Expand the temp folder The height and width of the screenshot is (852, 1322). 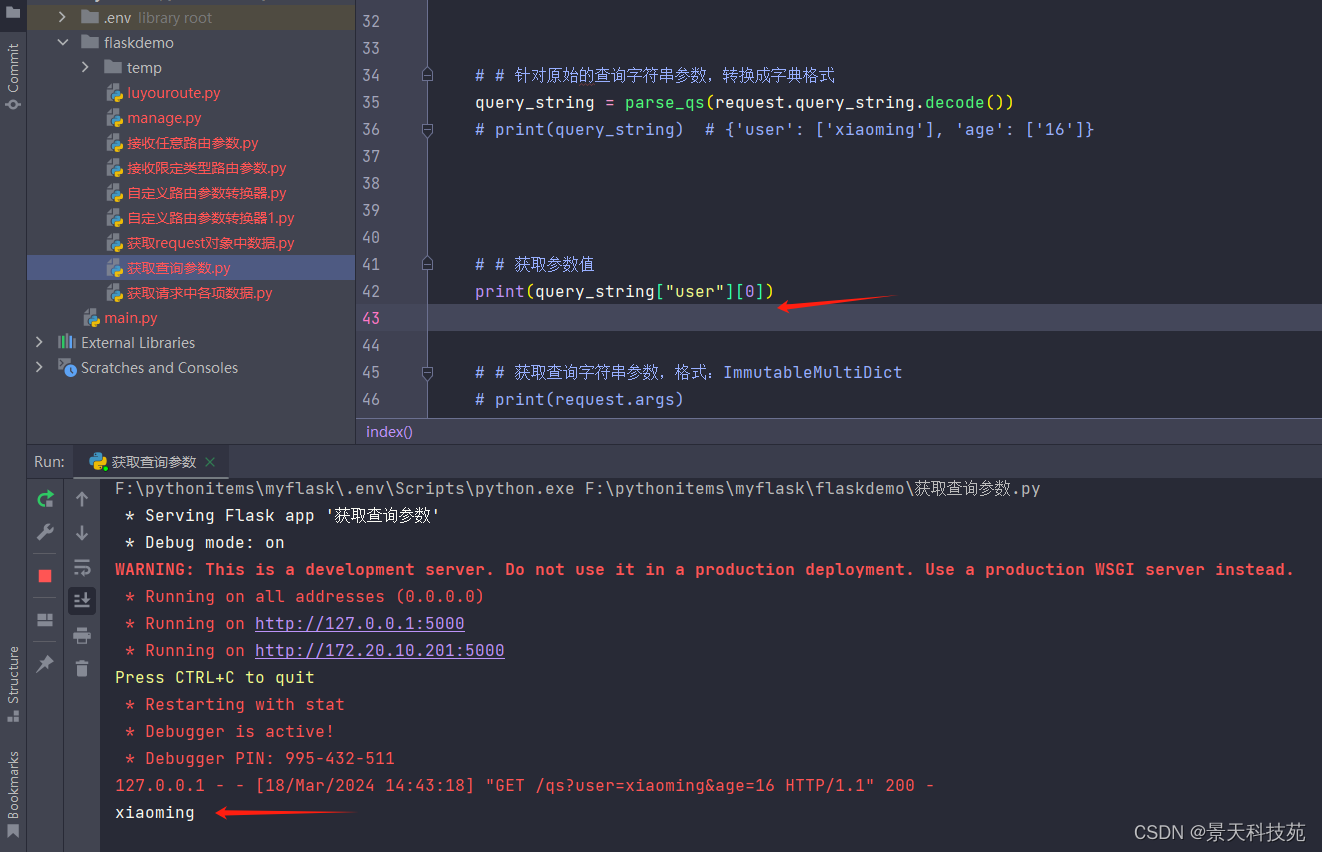pos(85,68)
